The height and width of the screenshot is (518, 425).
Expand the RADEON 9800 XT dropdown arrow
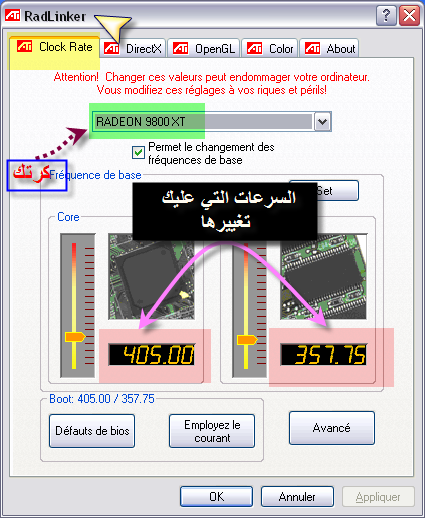322,121
